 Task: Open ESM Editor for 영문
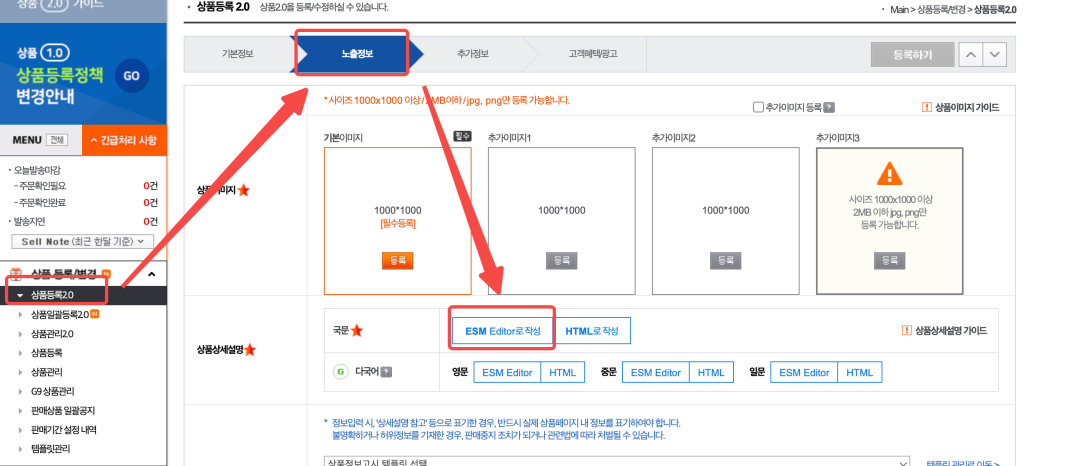[x=507, y=372]
